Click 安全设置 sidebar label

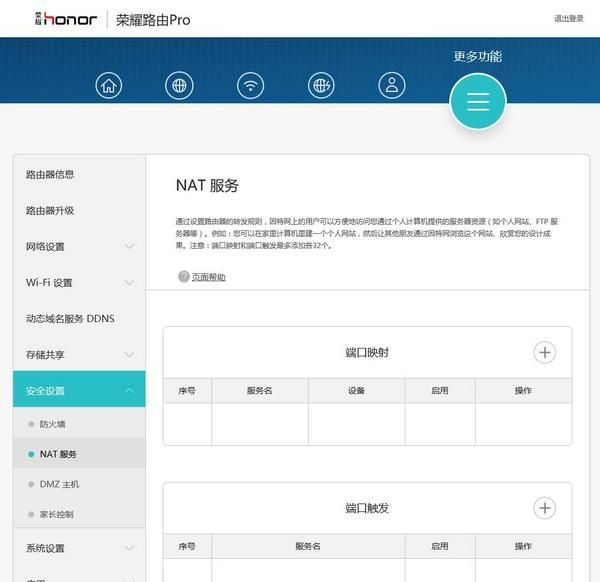[45, 391]
